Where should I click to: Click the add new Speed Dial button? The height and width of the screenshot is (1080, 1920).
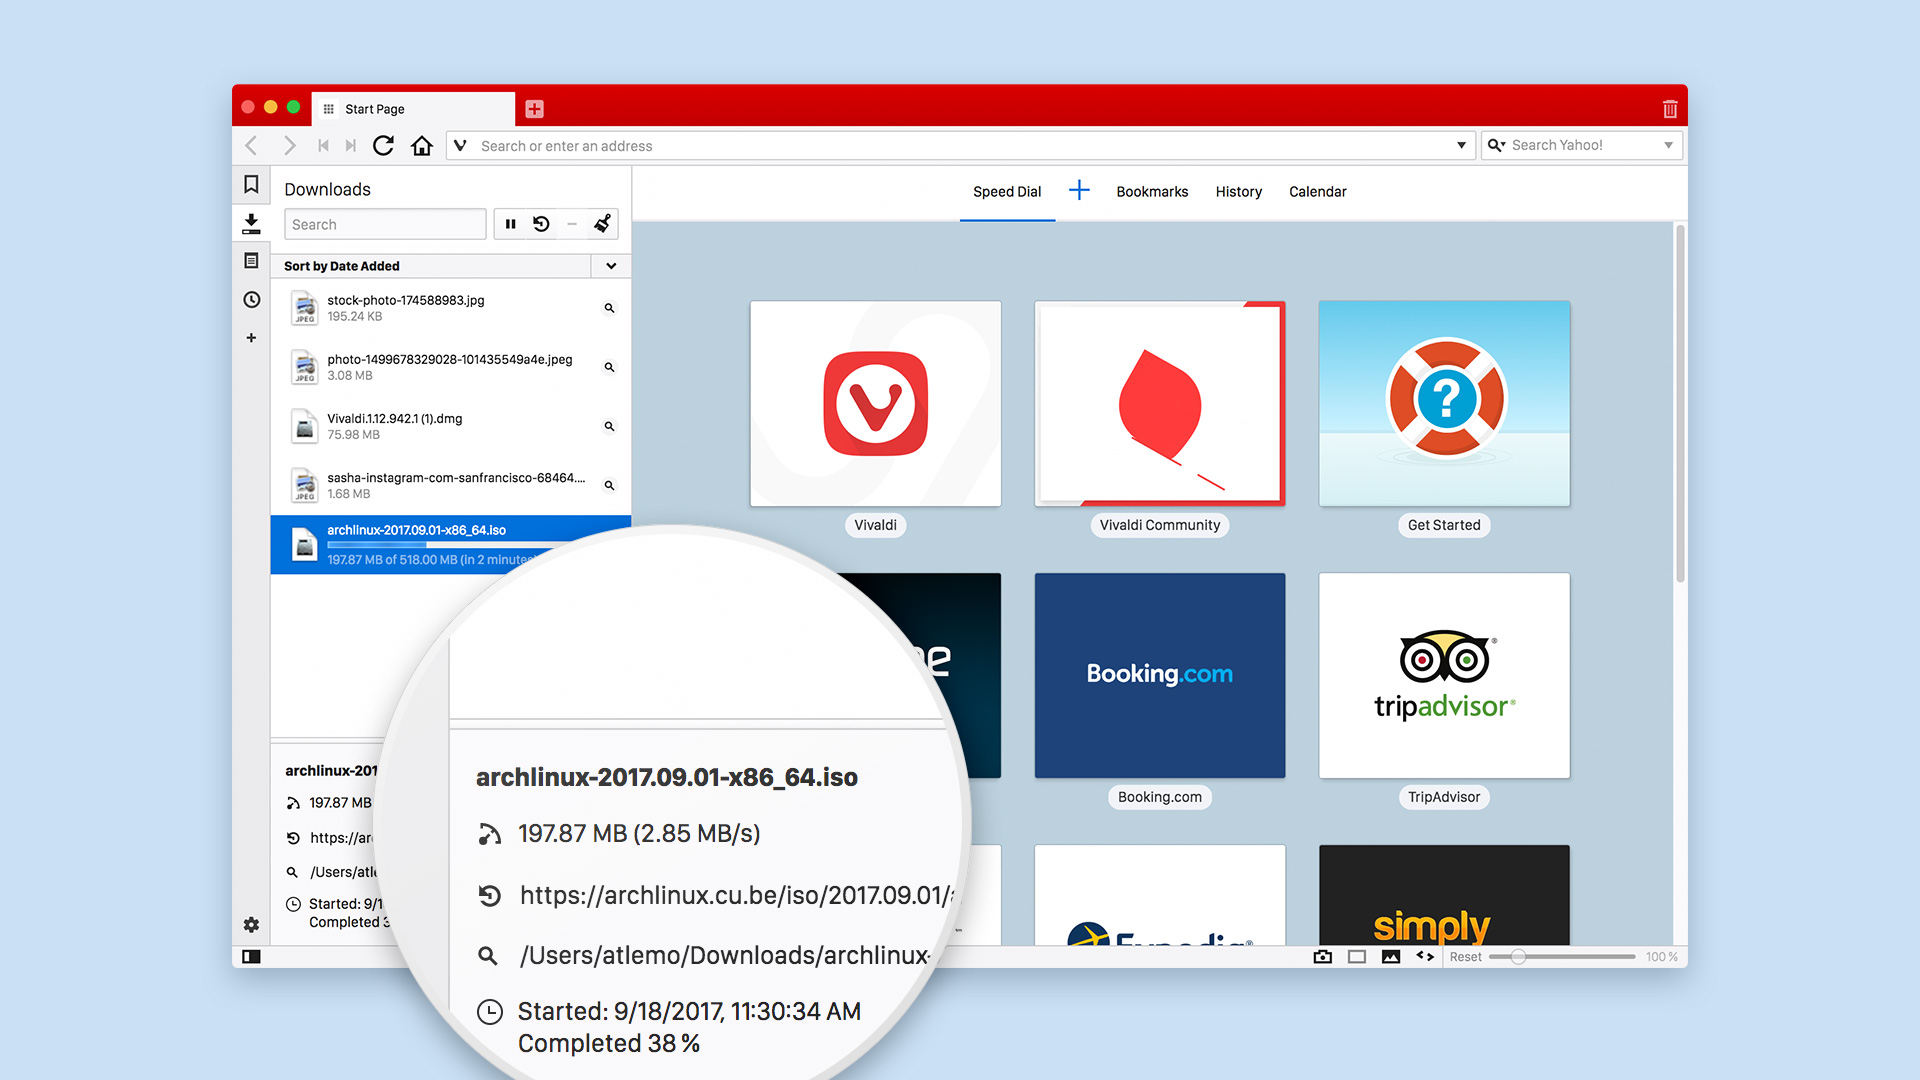tap(1077, 191)
